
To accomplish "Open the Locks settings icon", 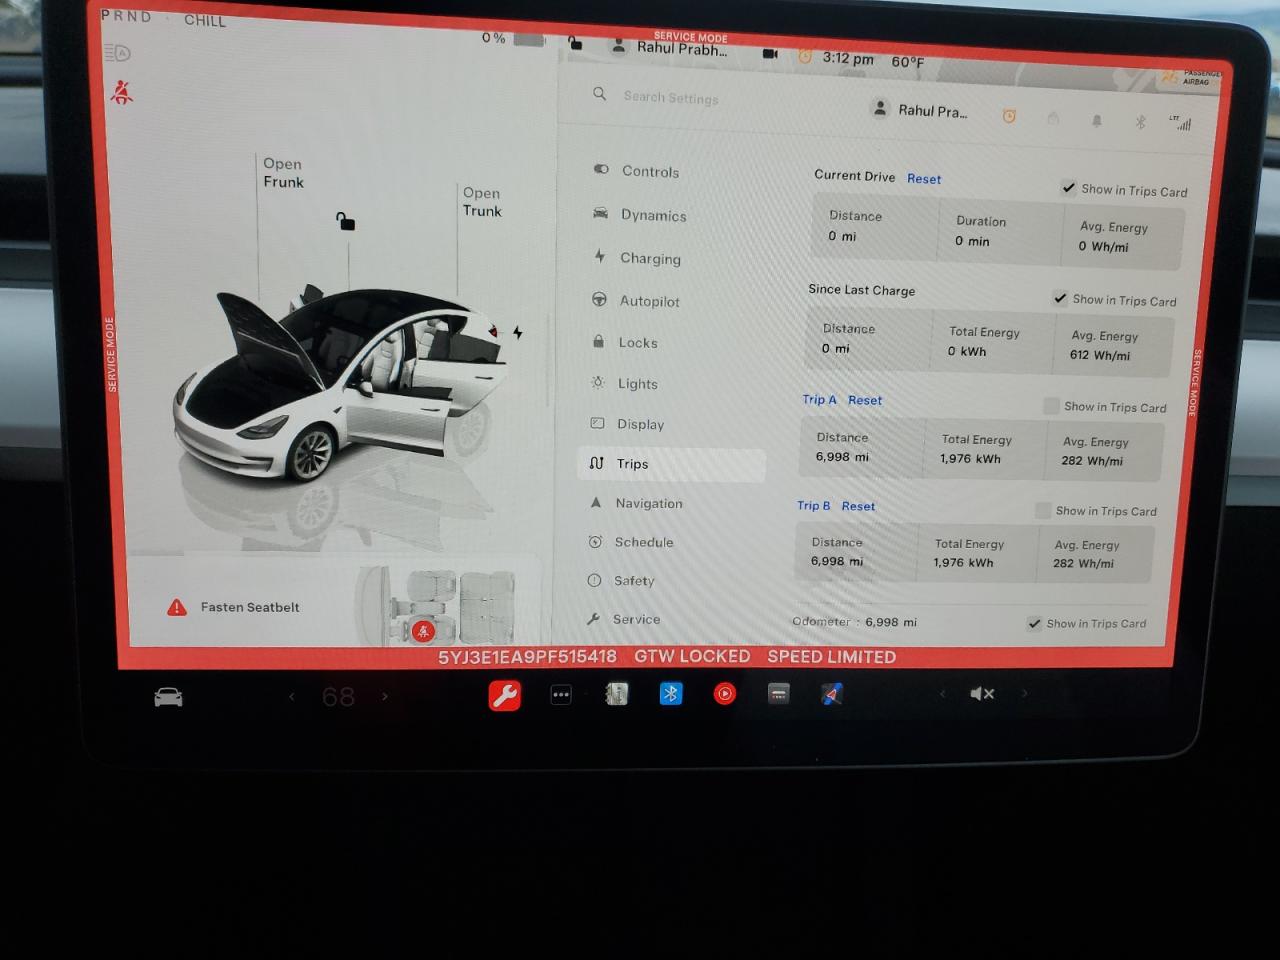I will click(597, 341).
